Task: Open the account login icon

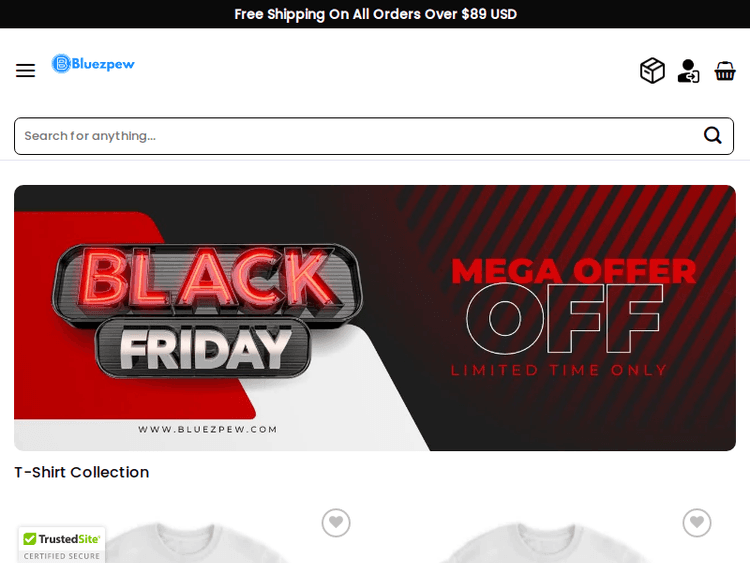Action: pyautogui.click(x=688, y=71)
